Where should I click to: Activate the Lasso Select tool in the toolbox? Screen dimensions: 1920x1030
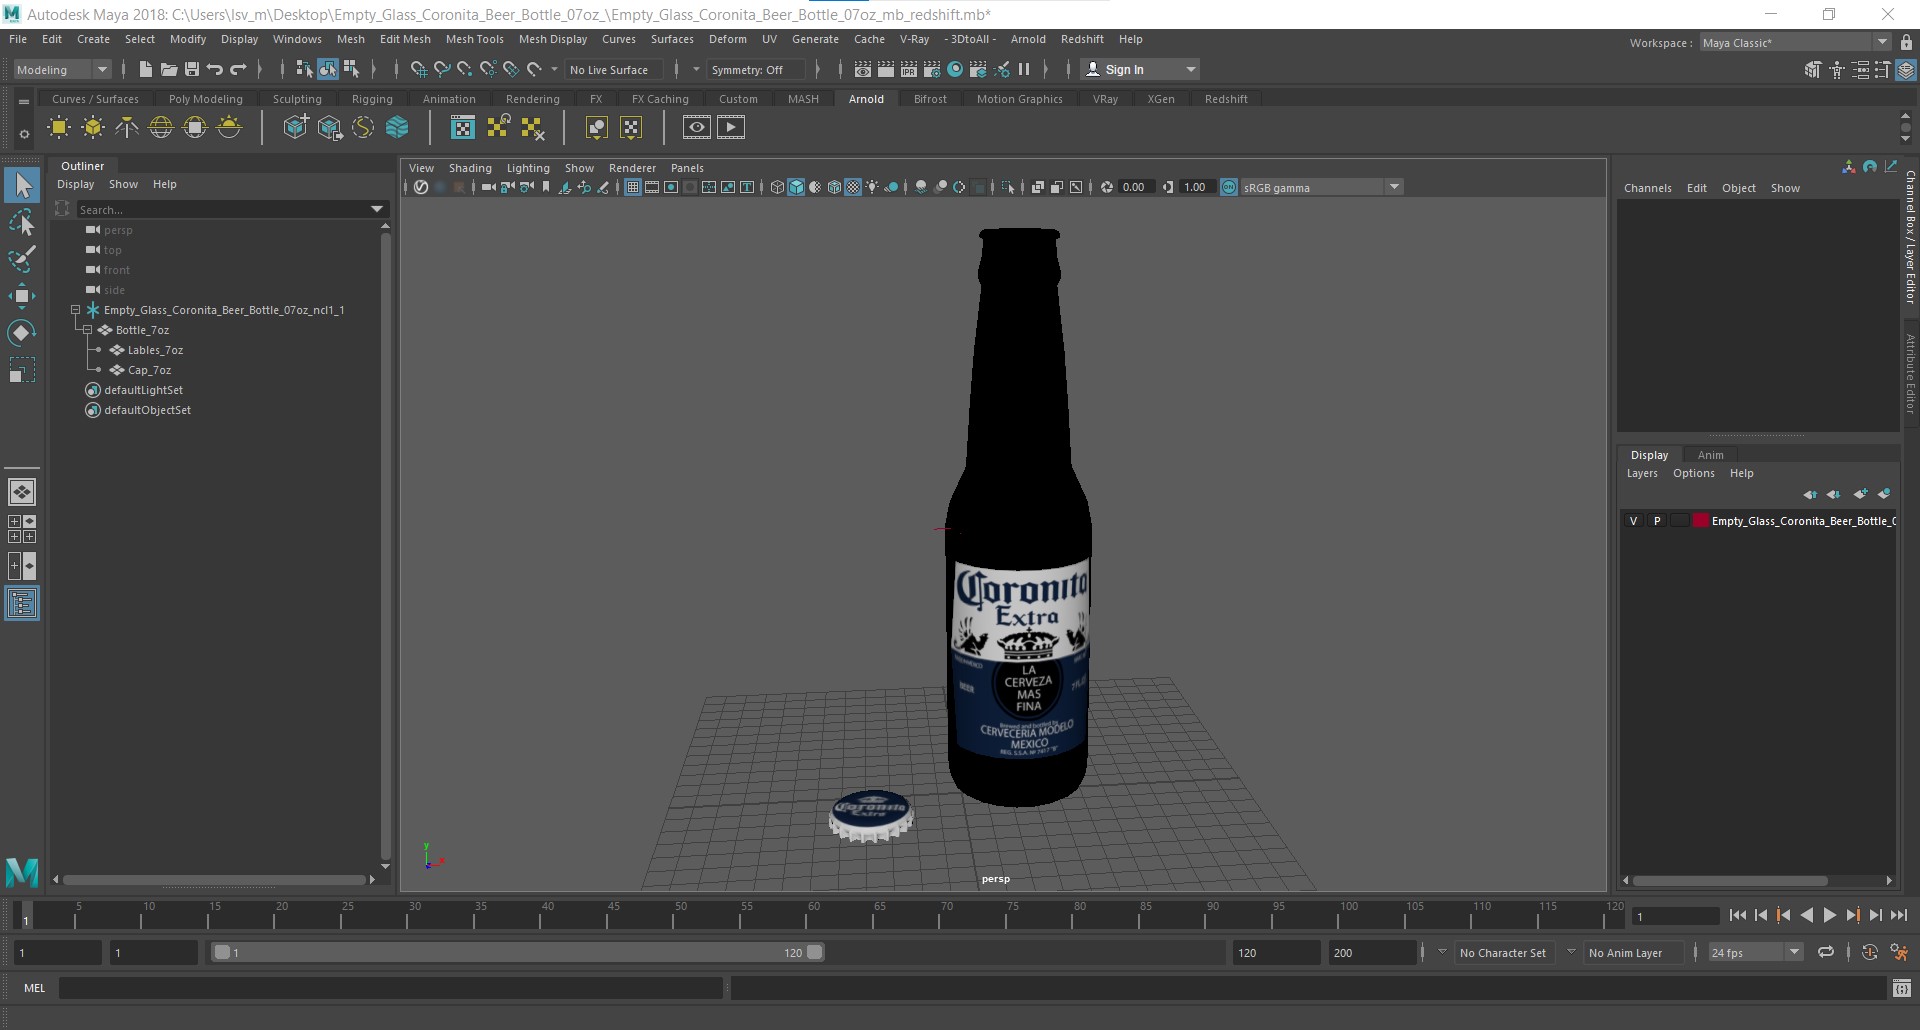(22, 223)
